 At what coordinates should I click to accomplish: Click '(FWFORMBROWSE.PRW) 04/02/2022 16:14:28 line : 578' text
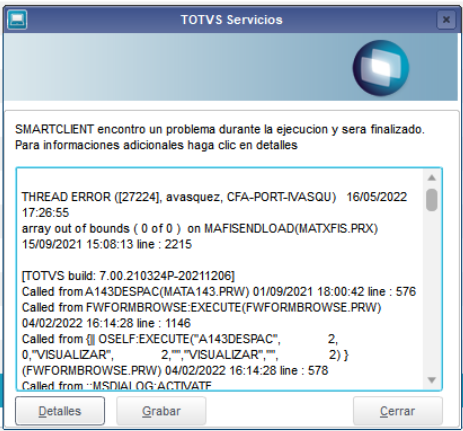tap(175, 370)
